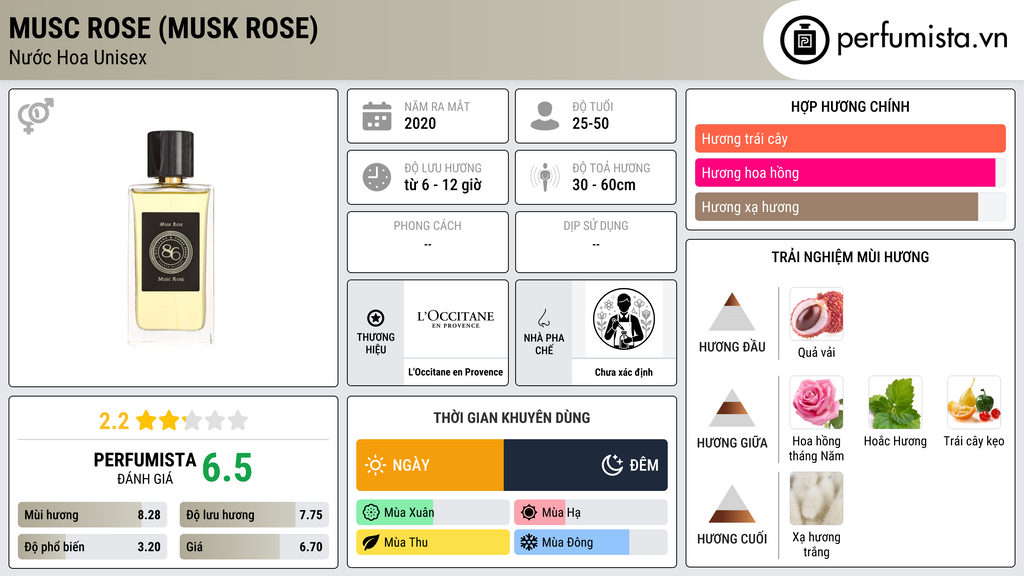Select the Đêm nighttime segment

point(586,465)
